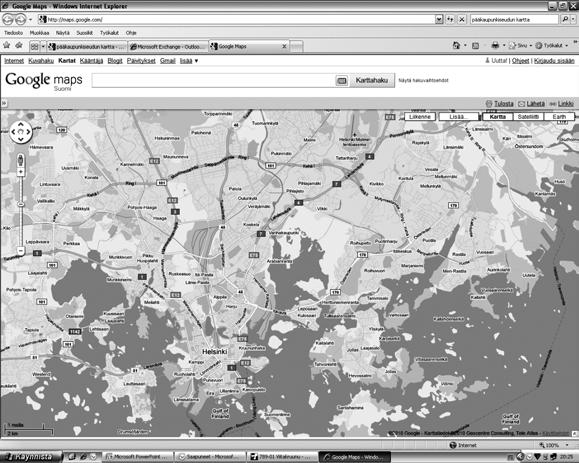Print the page with printer icon
This screenshot has width=579, height=463.
(x=495, y=45)
